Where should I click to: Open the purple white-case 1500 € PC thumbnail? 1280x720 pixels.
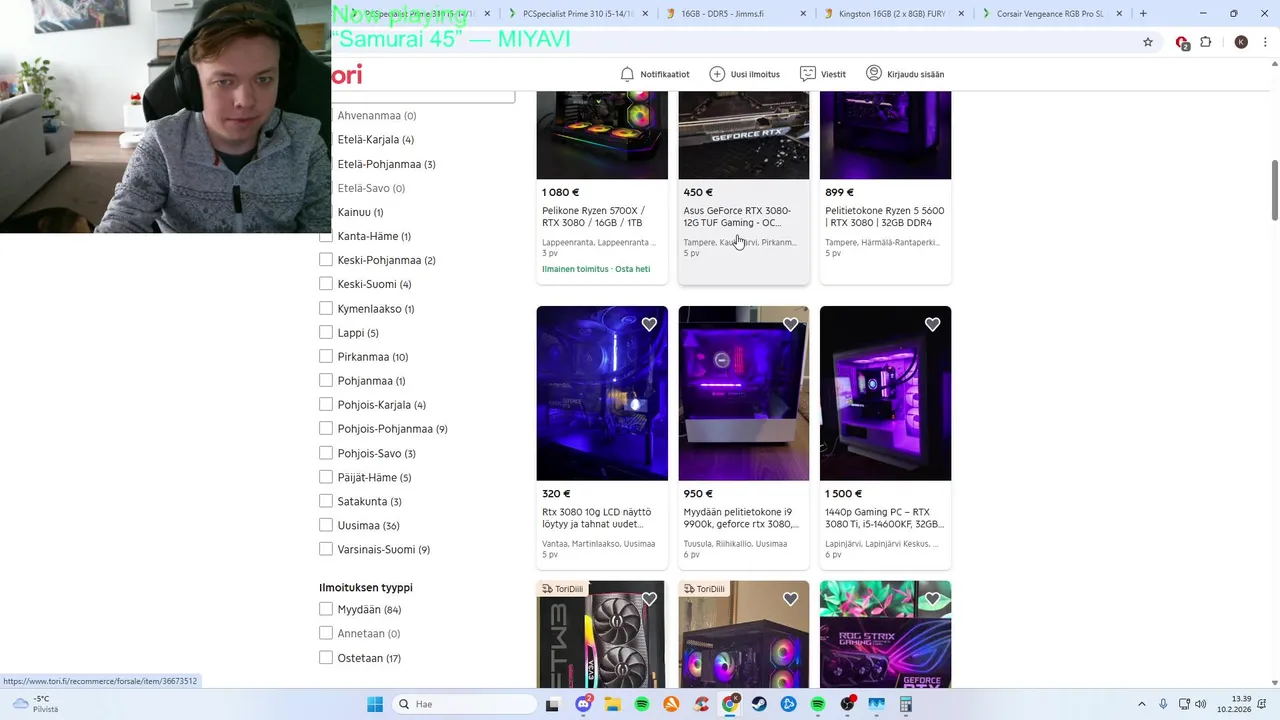[x=885, y=393]
